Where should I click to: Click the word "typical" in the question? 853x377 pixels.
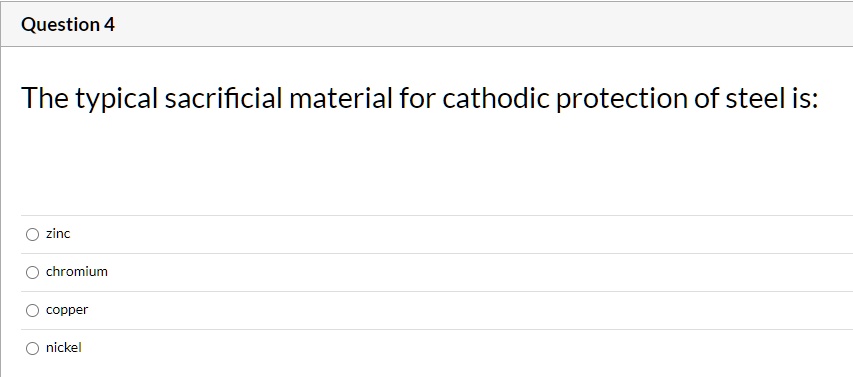point(116,100)
